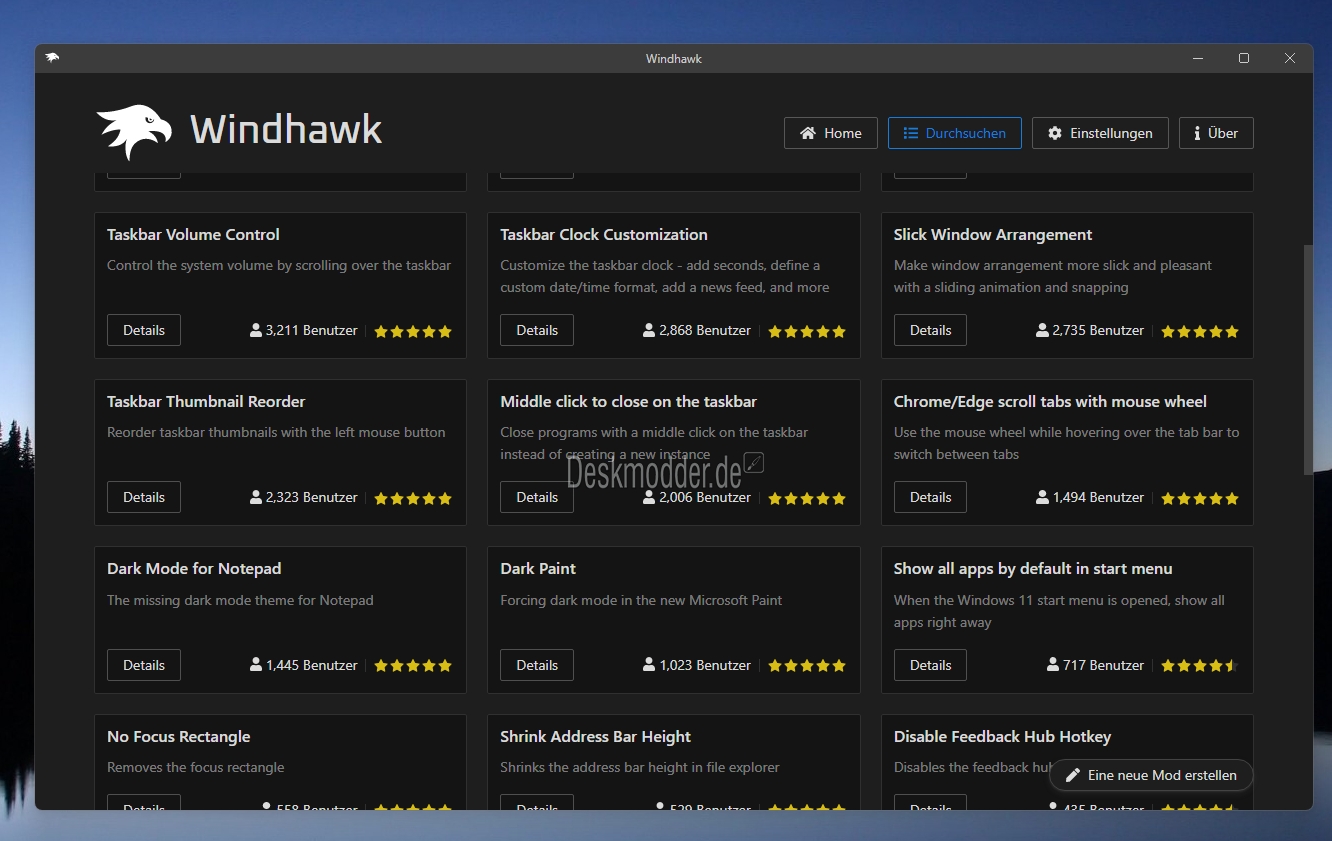
Task: Click star rating of Dark Mode for Notepad
Action: coord(413,666)
